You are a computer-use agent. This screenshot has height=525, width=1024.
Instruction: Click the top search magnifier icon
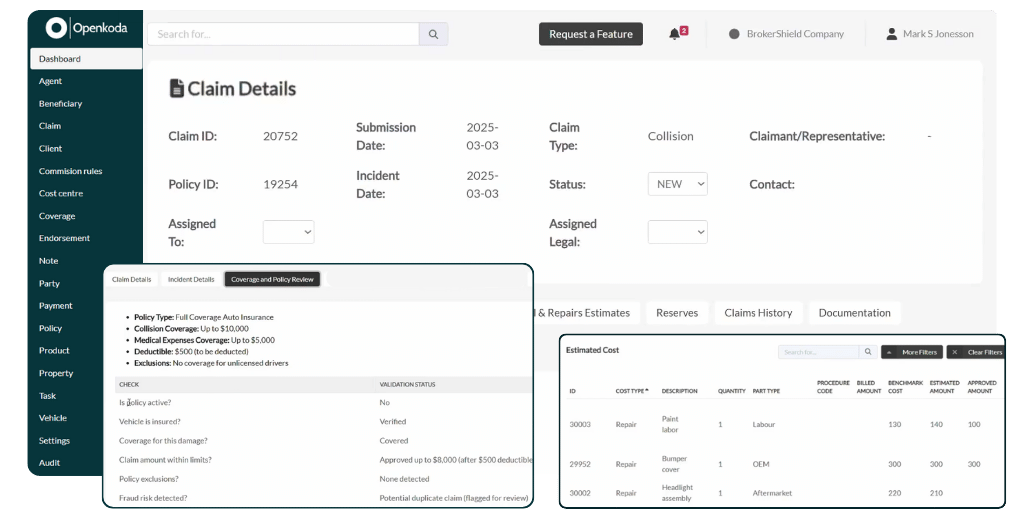tap(433, 34)
